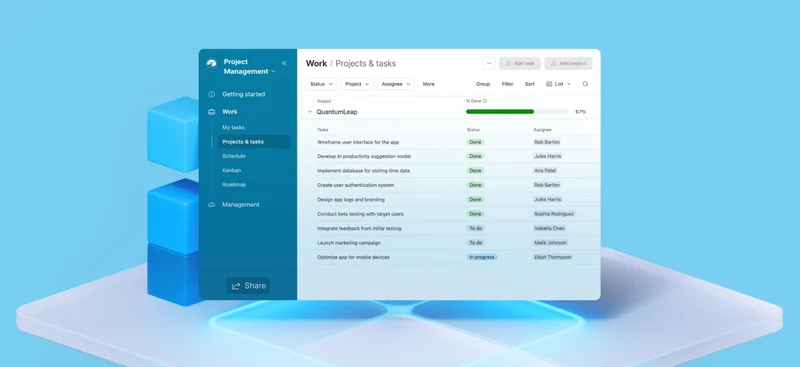The image size is (800, 367).
Task: Click the Add task button
Action: [x=520, y=63]
